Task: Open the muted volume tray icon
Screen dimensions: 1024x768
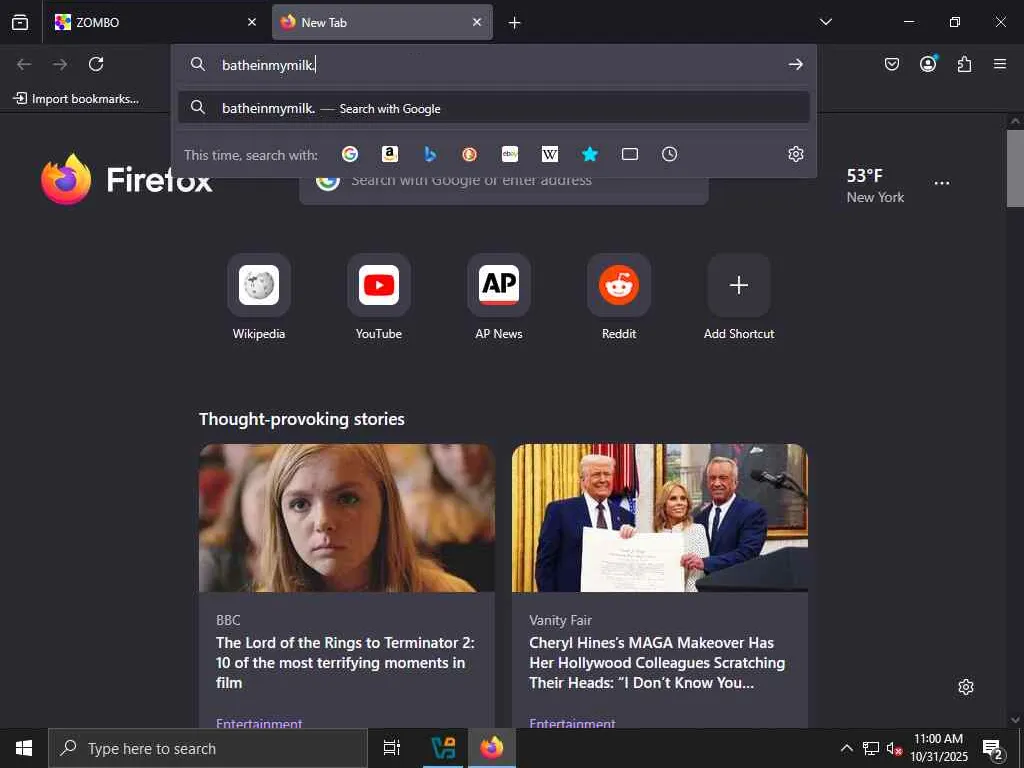Action: 894,748
